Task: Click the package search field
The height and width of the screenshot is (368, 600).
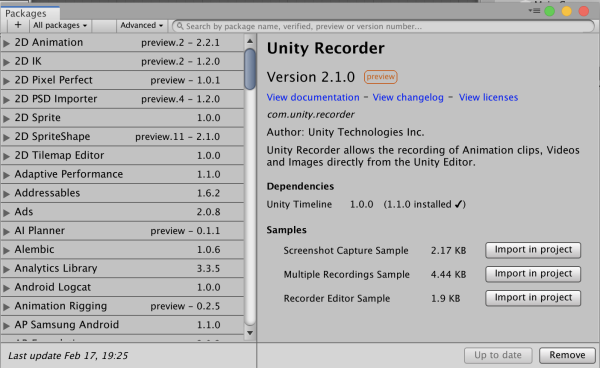Action: (x=383, y=26)
